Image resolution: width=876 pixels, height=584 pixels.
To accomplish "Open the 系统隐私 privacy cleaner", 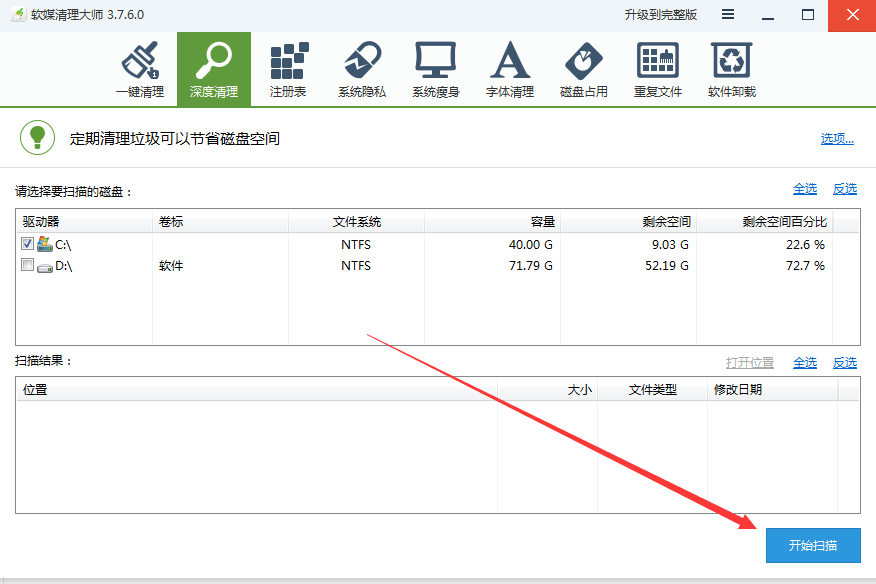I will tap(361, 69).
